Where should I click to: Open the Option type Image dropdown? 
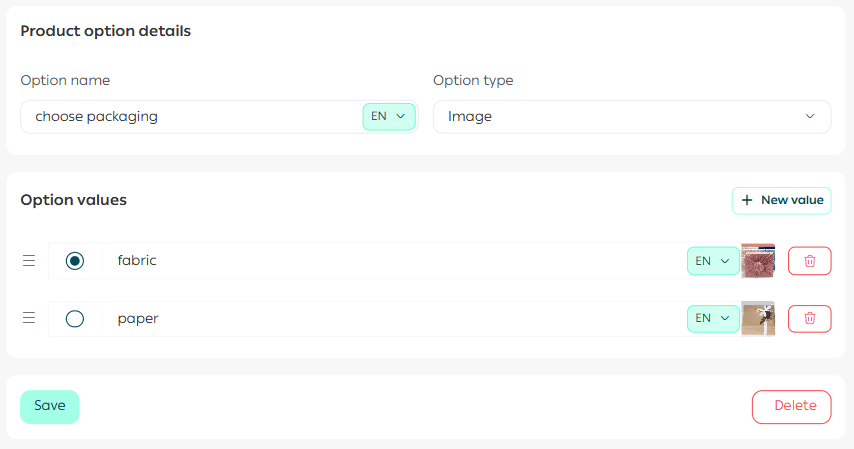click(x=631, y=117)
